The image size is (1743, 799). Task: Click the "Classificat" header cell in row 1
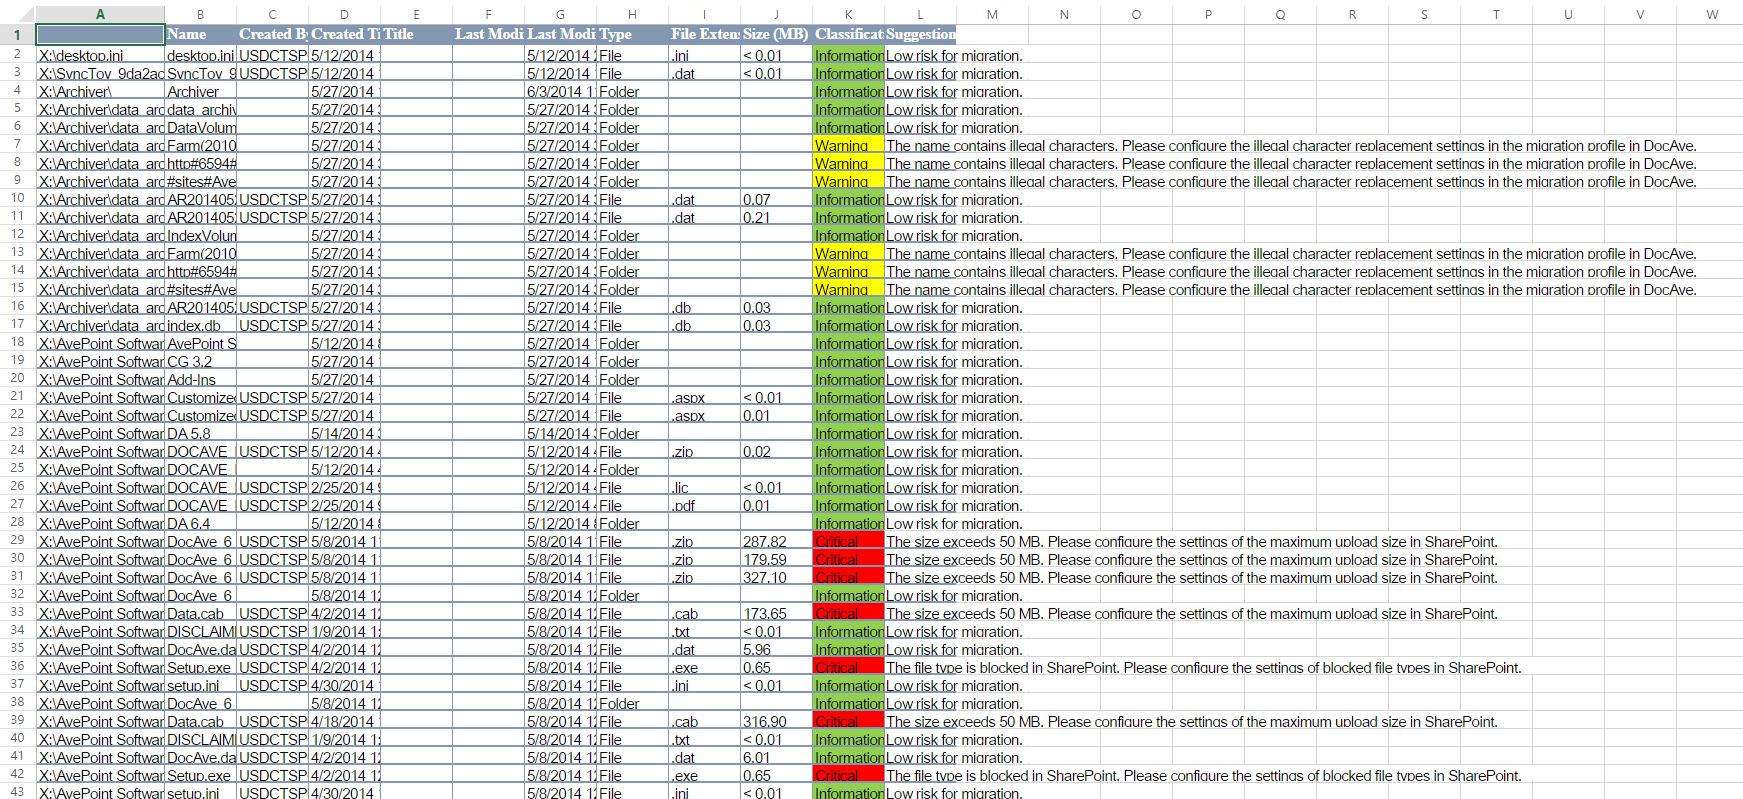coord(849,34)
